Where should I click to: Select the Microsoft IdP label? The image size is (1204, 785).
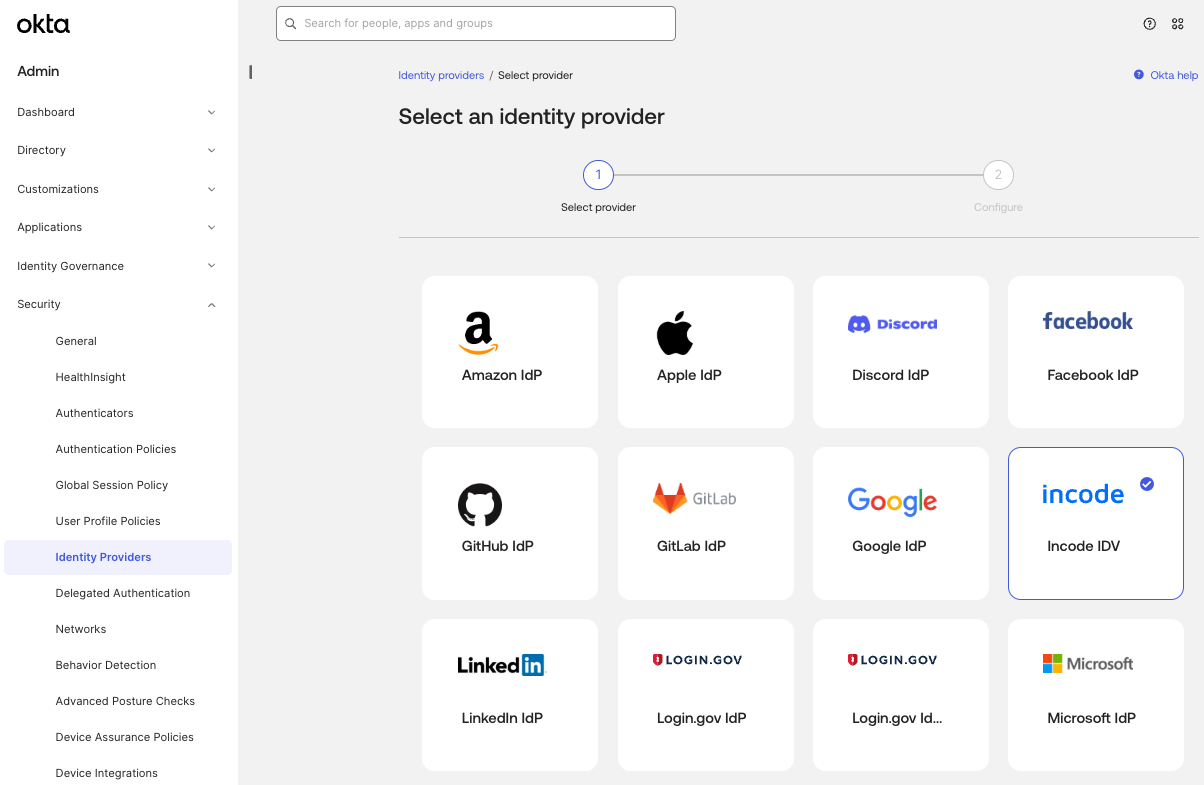click(x=1092, y=718)
